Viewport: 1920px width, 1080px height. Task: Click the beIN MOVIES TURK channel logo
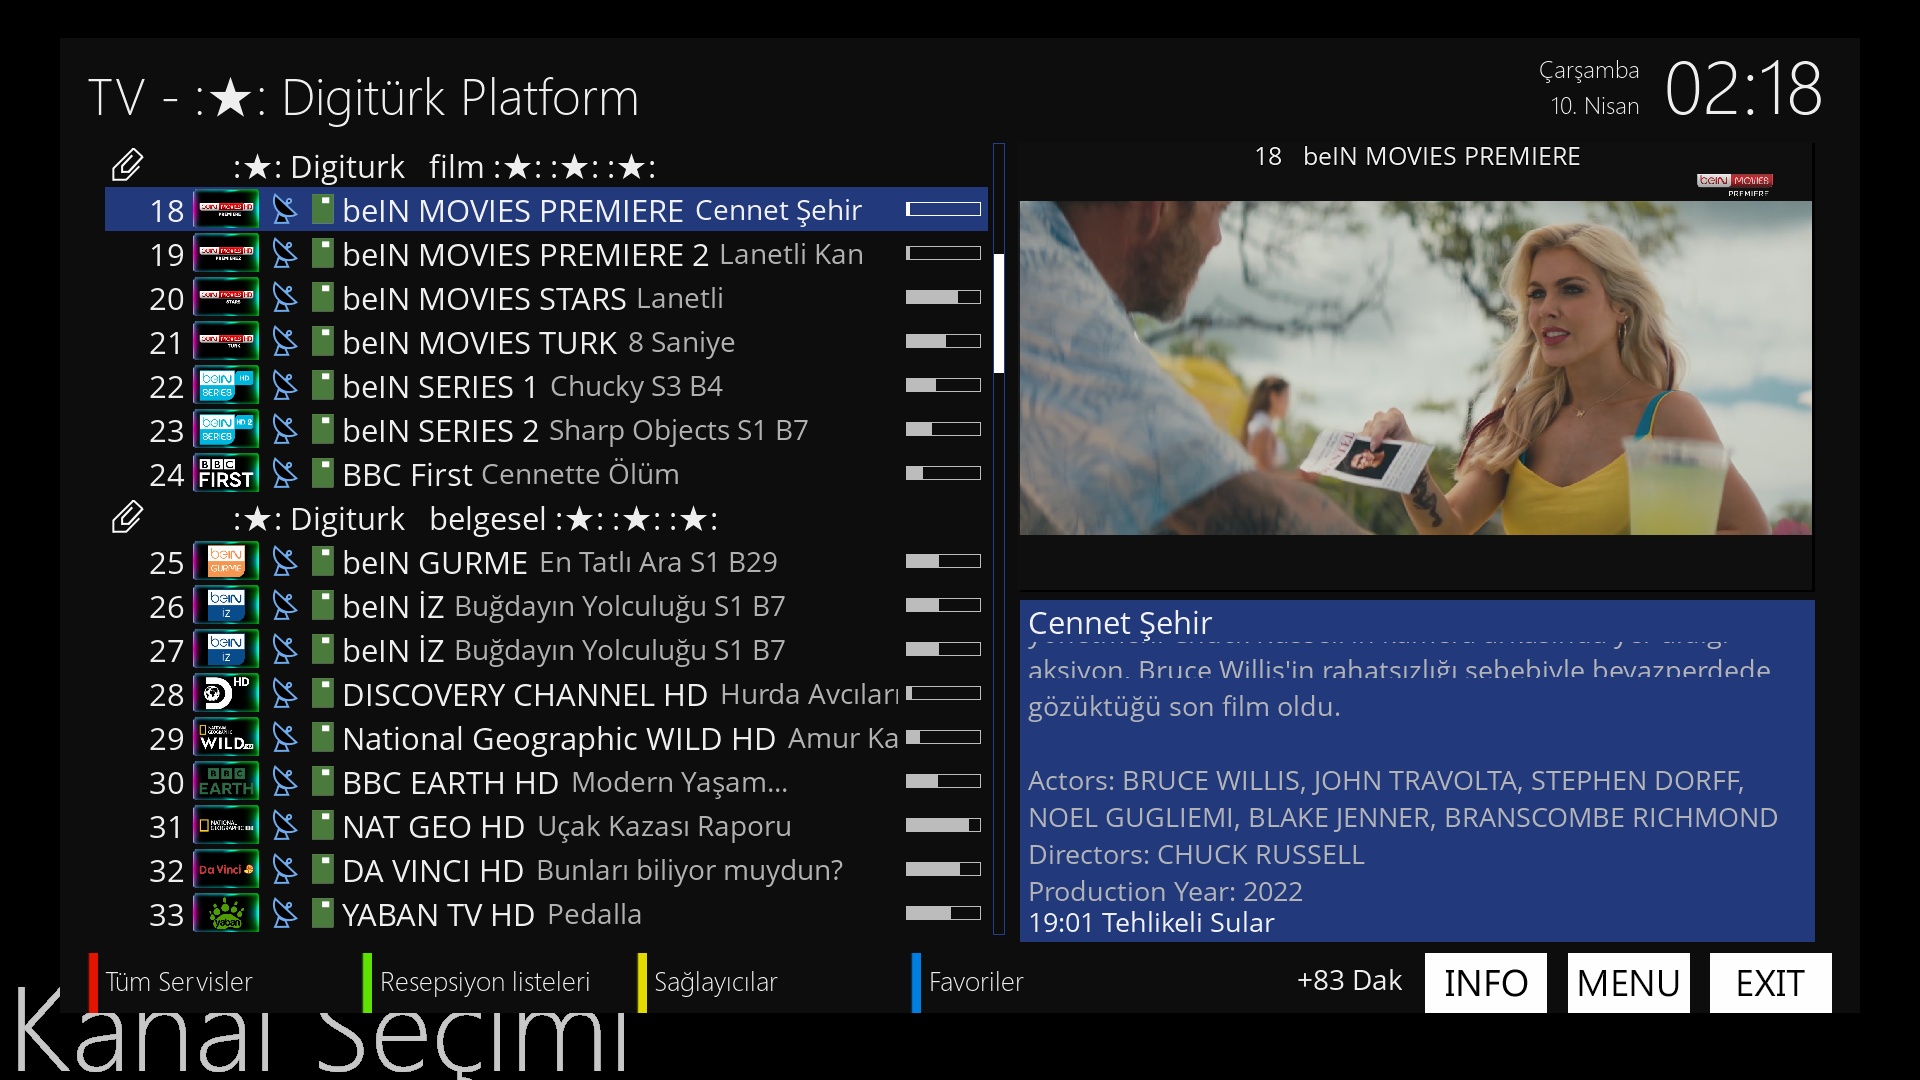[x=226, y=342]
